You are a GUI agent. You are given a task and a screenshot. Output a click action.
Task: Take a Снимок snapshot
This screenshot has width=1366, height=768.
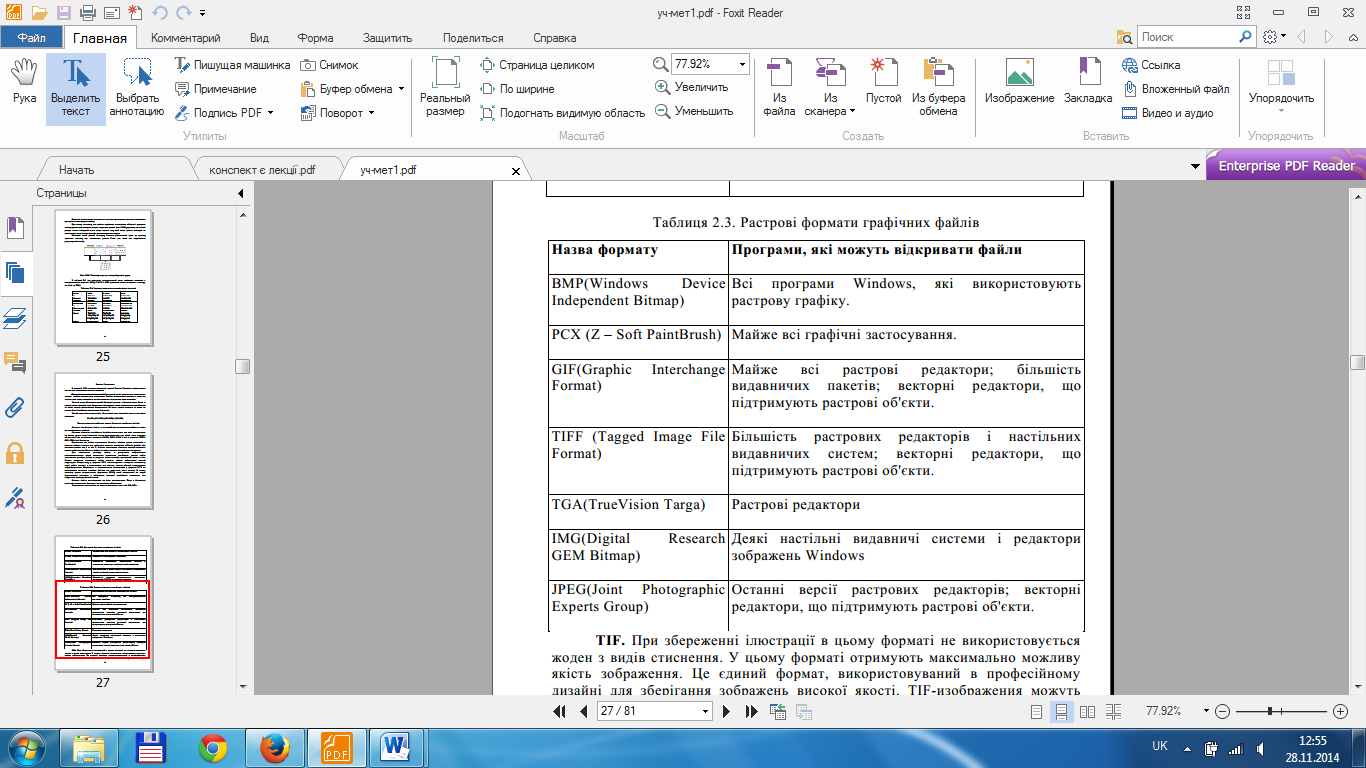tap(330, 65)
